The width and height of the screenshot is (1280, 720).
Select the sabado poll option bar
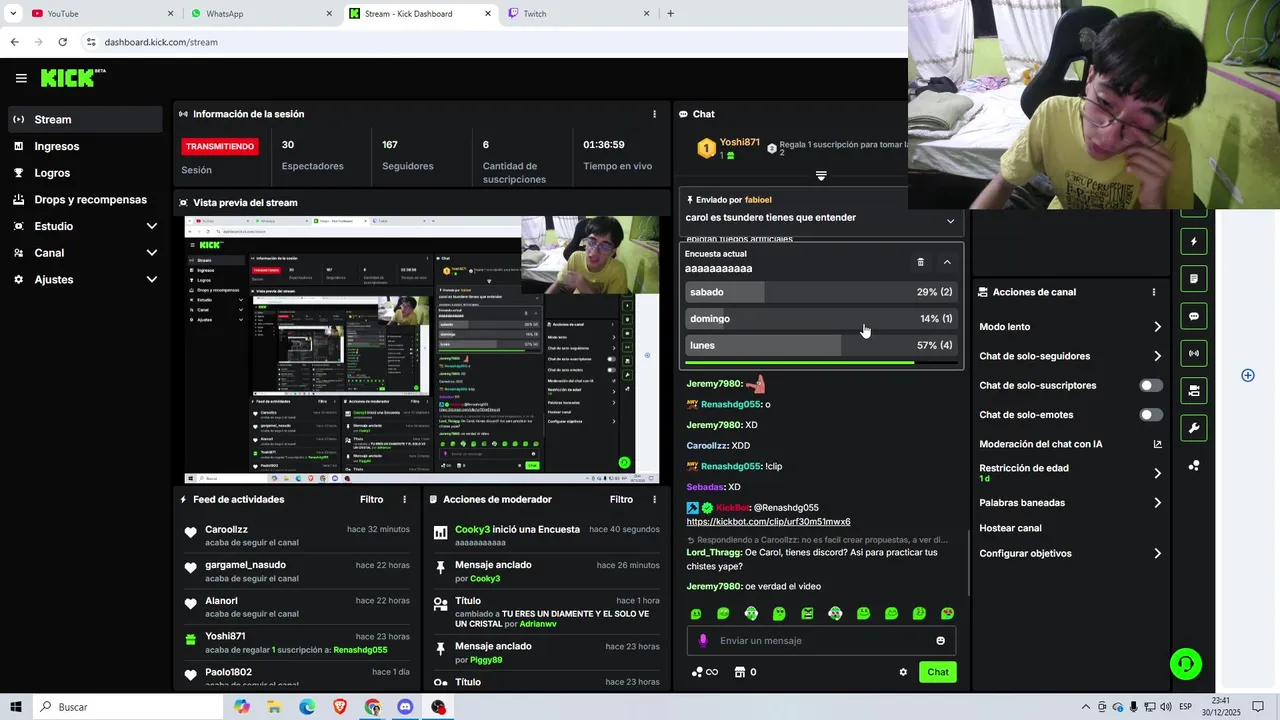click(821, 292)
